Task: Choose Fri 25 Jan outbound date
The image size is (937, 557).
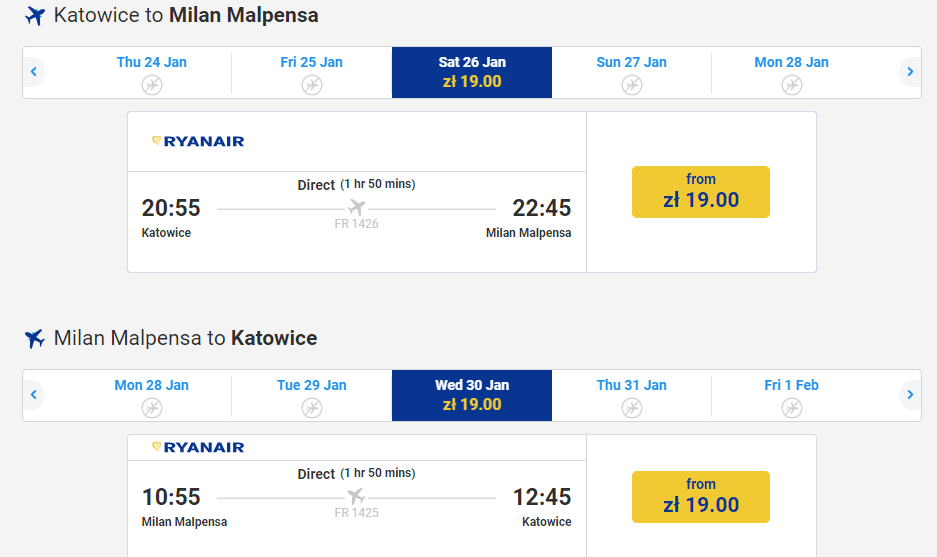Action: (312, 62)
